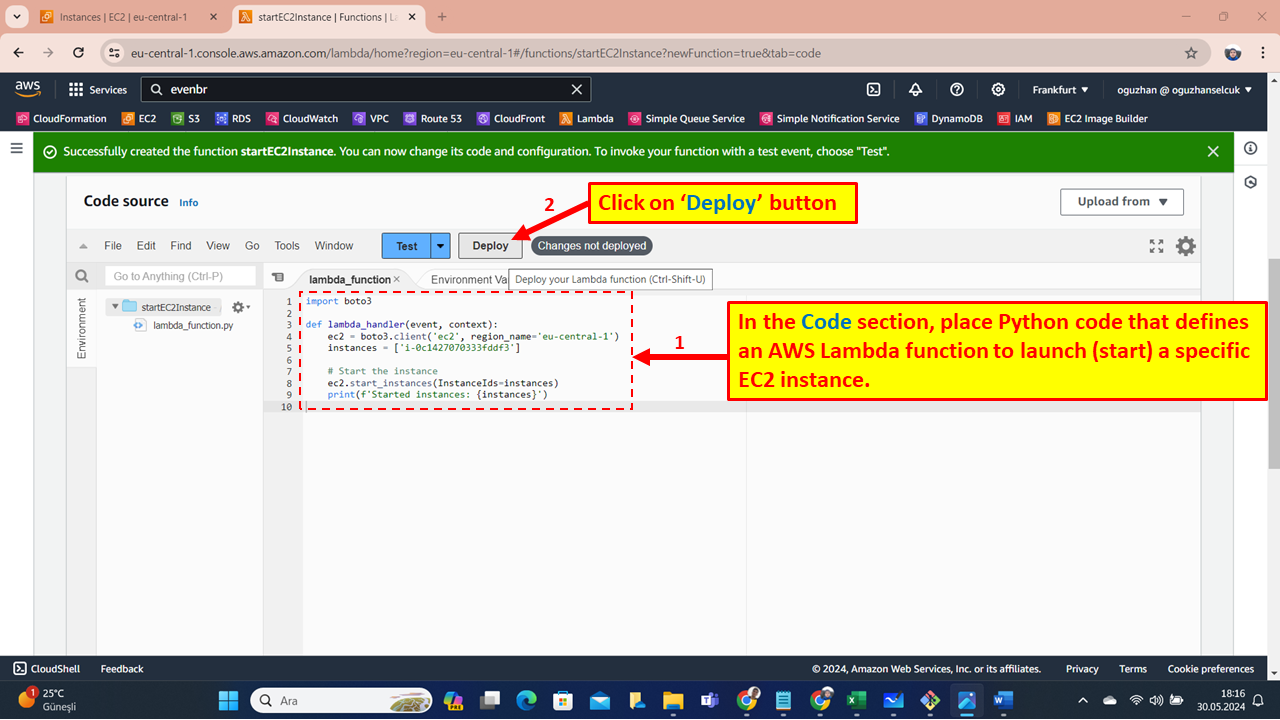
Task: Enter fullscreen mode in the code editor
Action: coord(1156,245)
